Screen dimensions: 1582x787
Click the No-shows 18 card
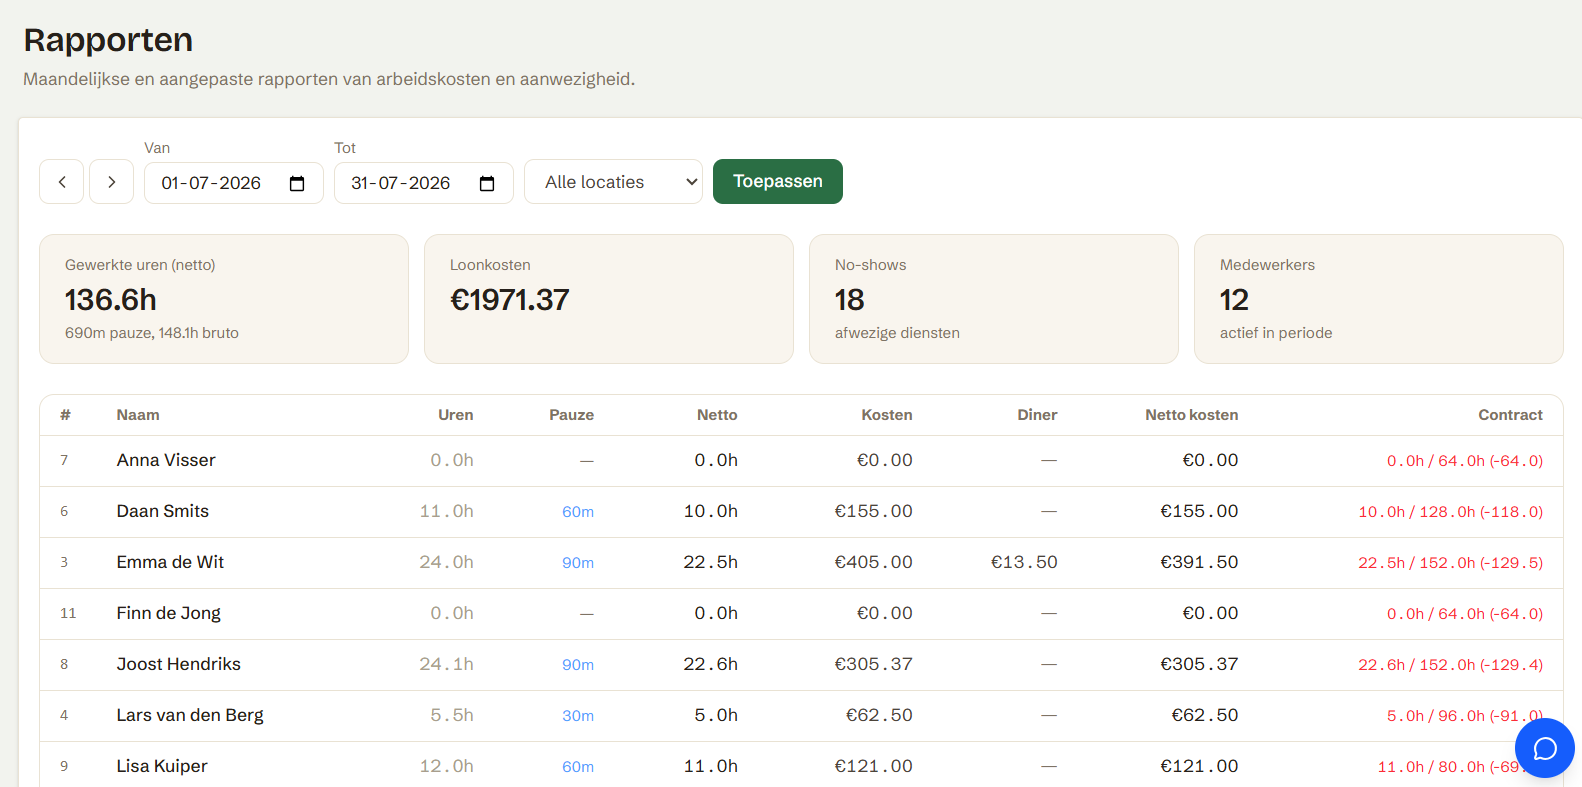click(994, 299)
